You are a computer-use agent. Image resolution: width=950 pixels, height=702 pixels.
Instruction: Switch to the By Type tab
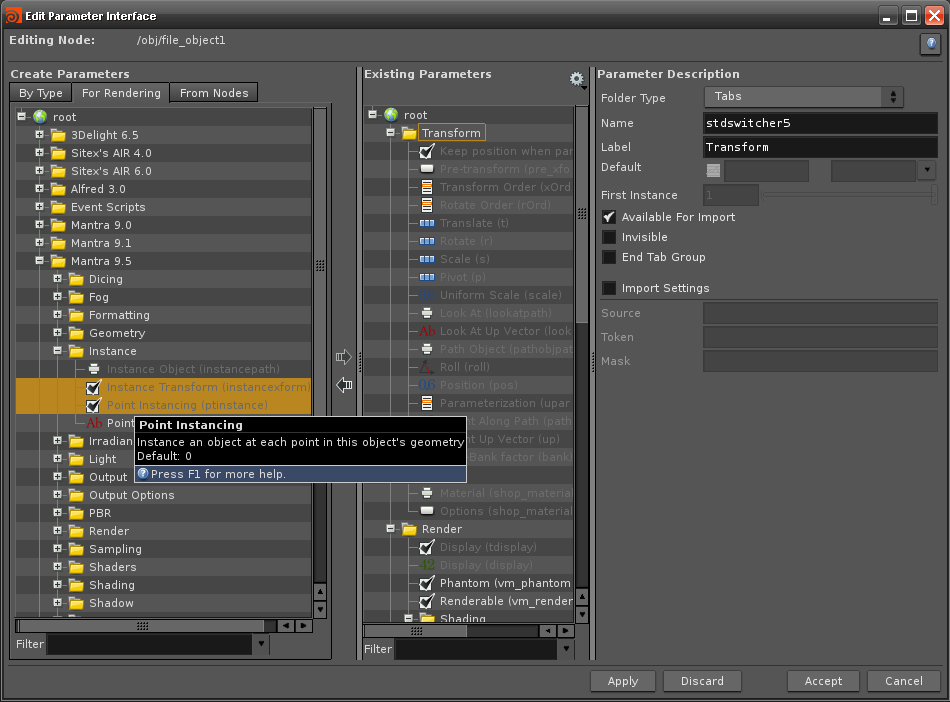(x=41, y=93)
